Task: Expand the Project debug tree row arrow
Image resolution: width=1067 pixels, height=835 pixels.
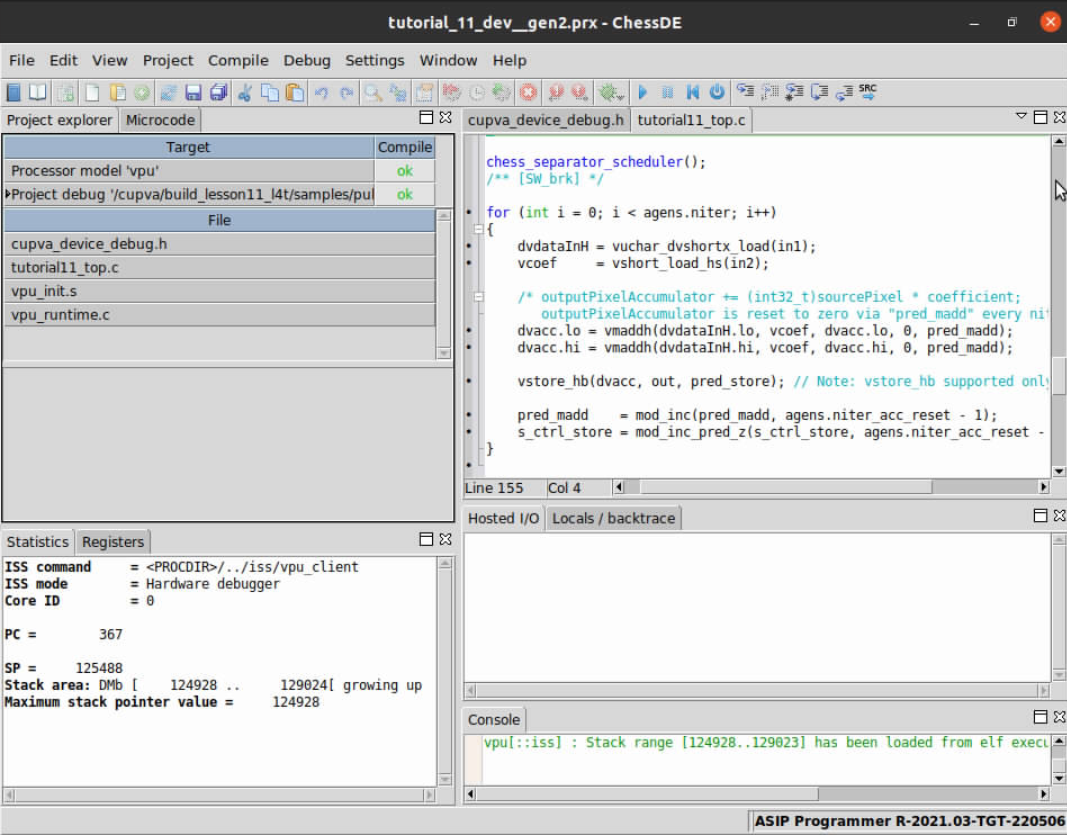Action: pos(8,195)
